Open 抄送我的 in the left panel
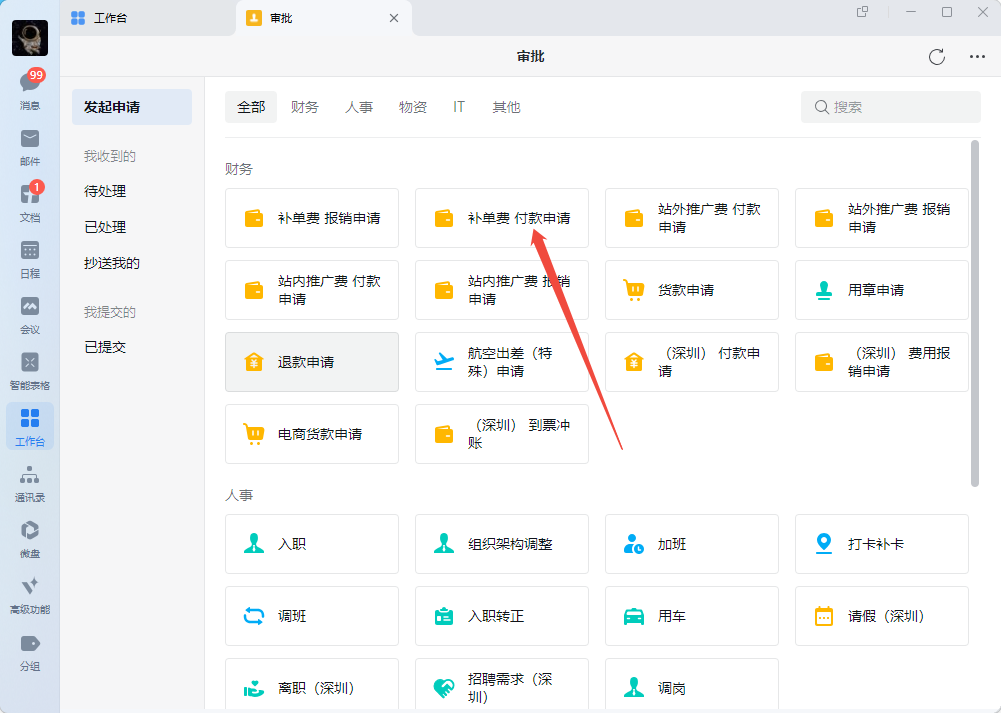Screen dimensions: 1001x713 pos(112,263)
